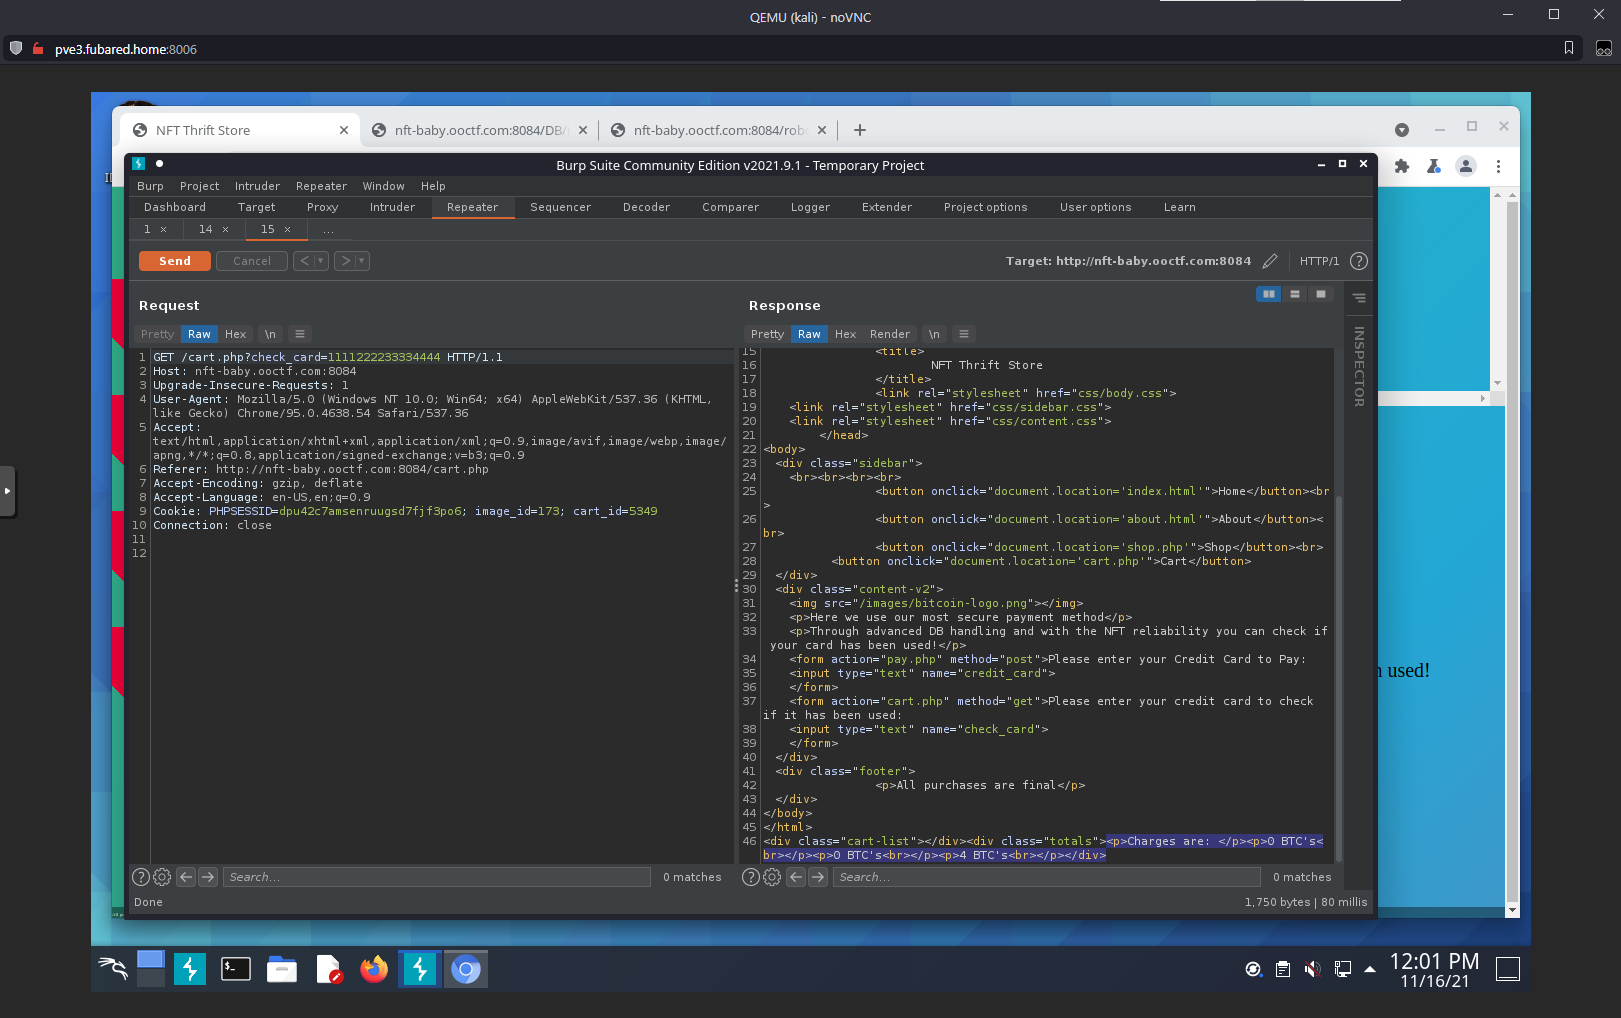Show hidden system tray icons arrow
The width and height of the screenshot is (1621, 1018).
[x=1370, y=969]
